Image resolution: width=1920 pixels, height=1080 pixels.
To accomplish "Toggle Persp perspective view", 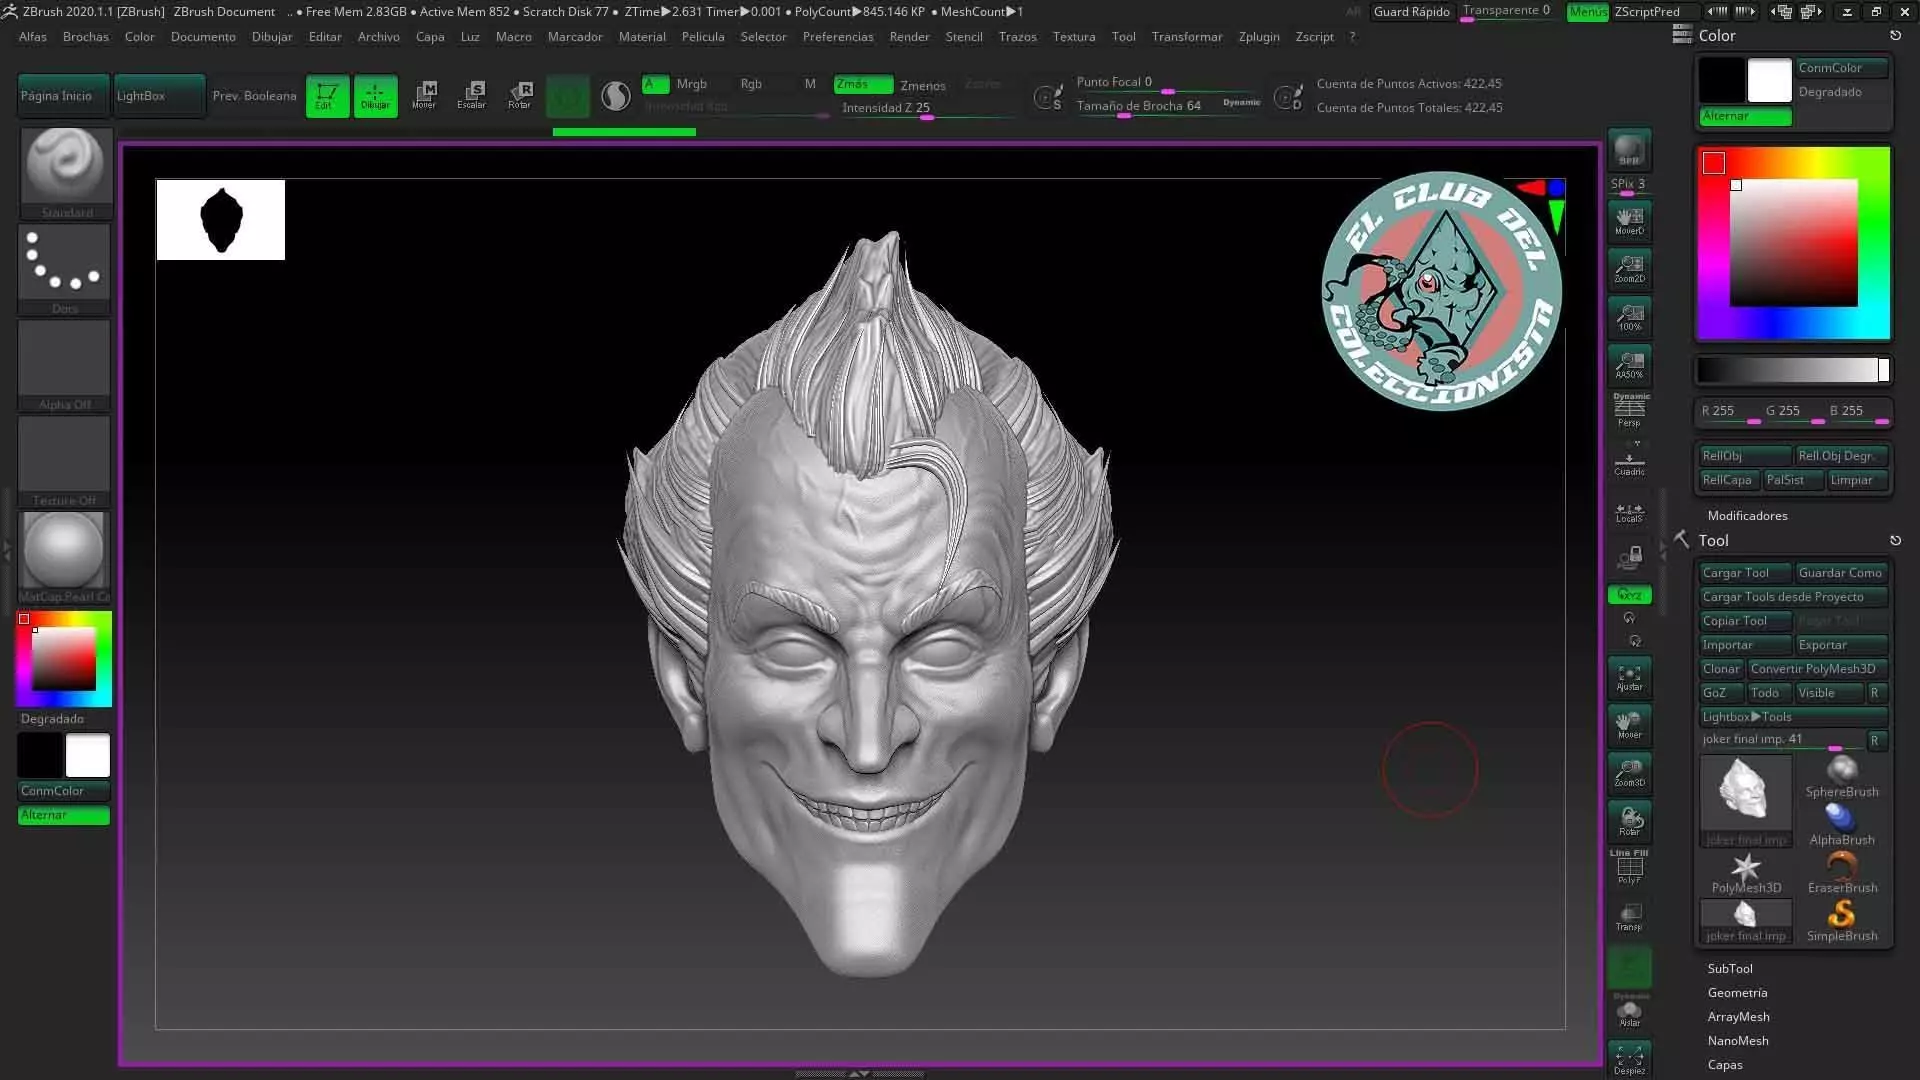I will point(1629,411).
